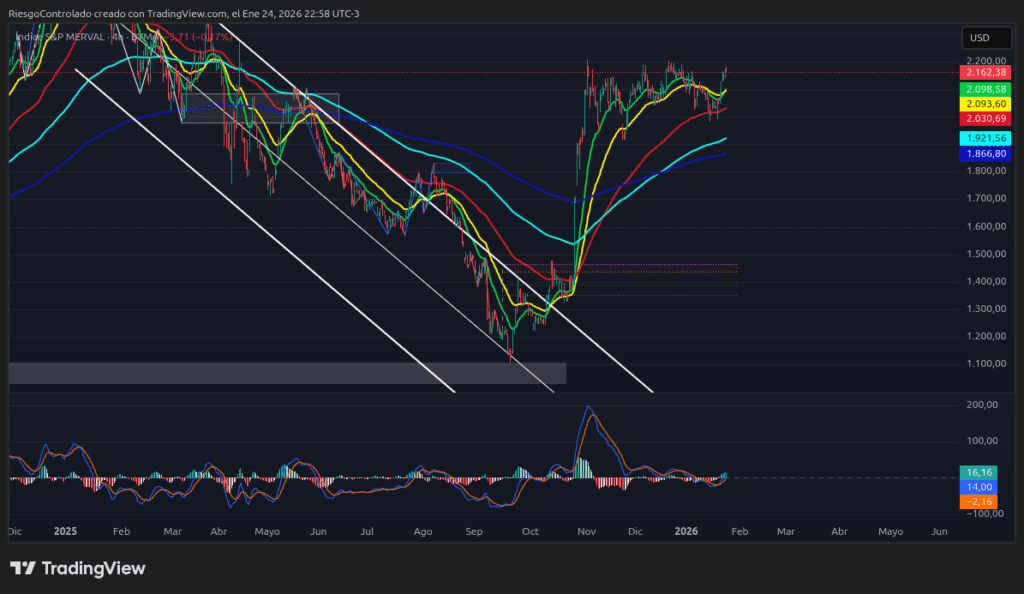Click the 2026 marker on time axis

(x=685, y=532)
